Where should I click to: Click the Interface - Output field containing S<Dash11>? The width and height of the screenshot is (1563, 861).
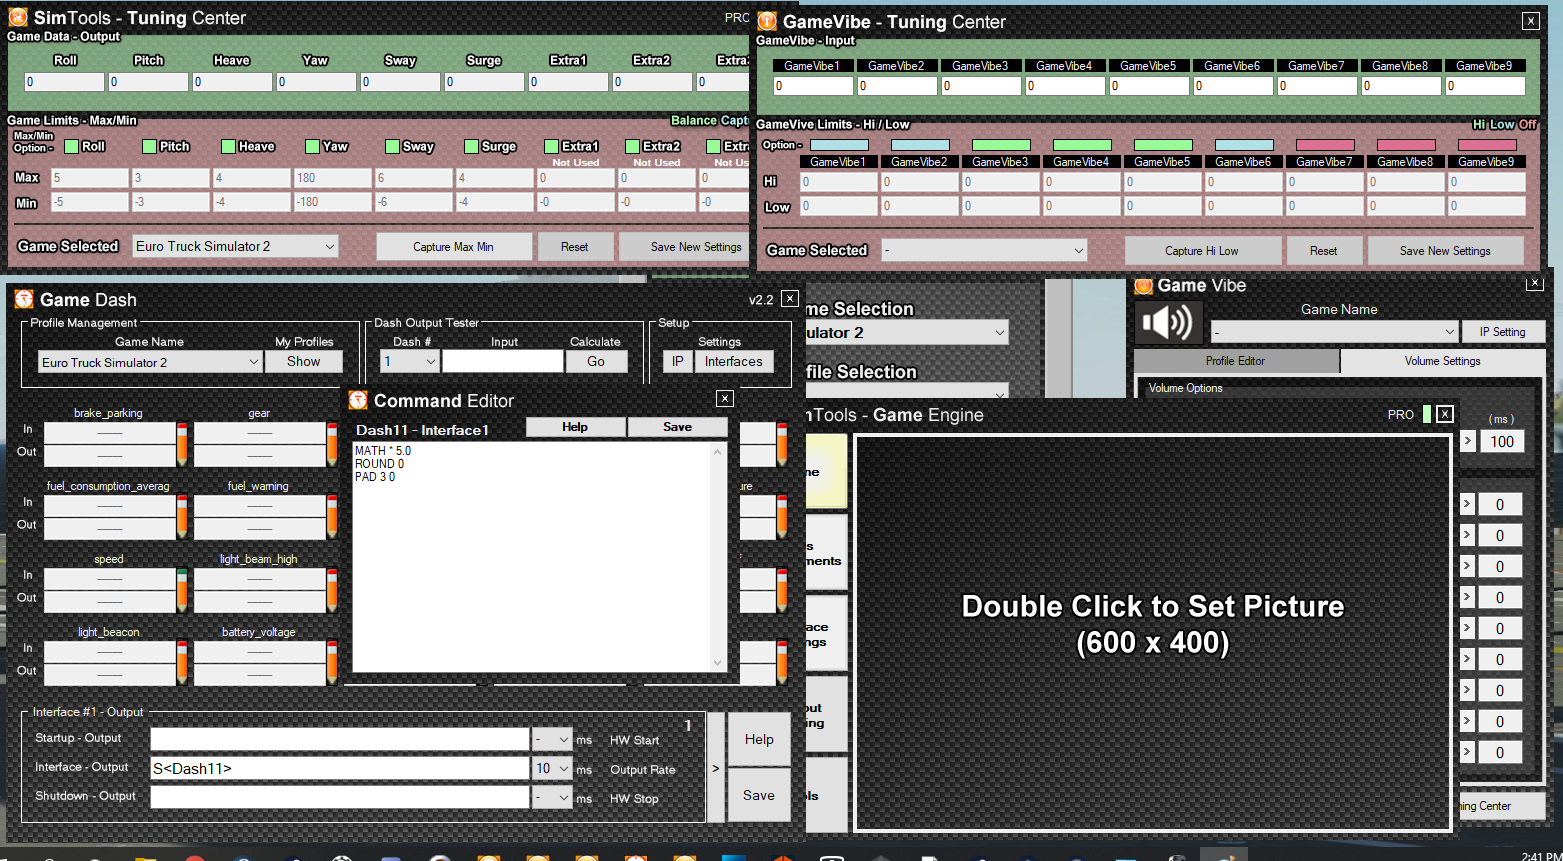[340, 768]
